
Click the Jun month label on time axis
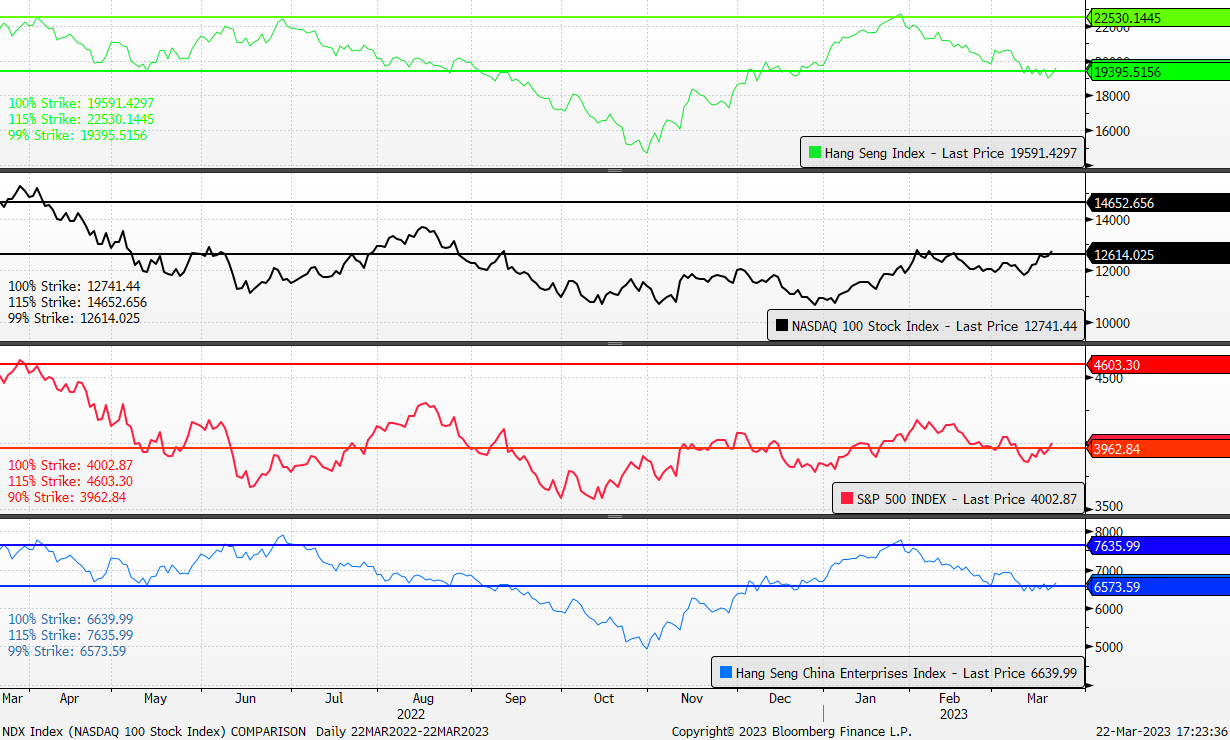[246, 699]
